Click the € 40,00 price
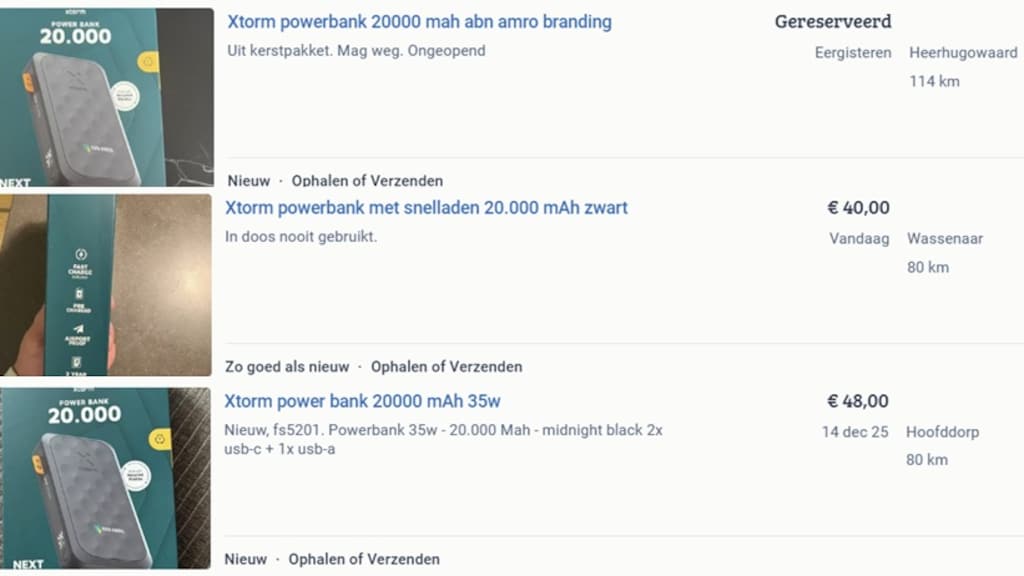The height and width of the screenshot is (576, 1024). coord(858,208)
